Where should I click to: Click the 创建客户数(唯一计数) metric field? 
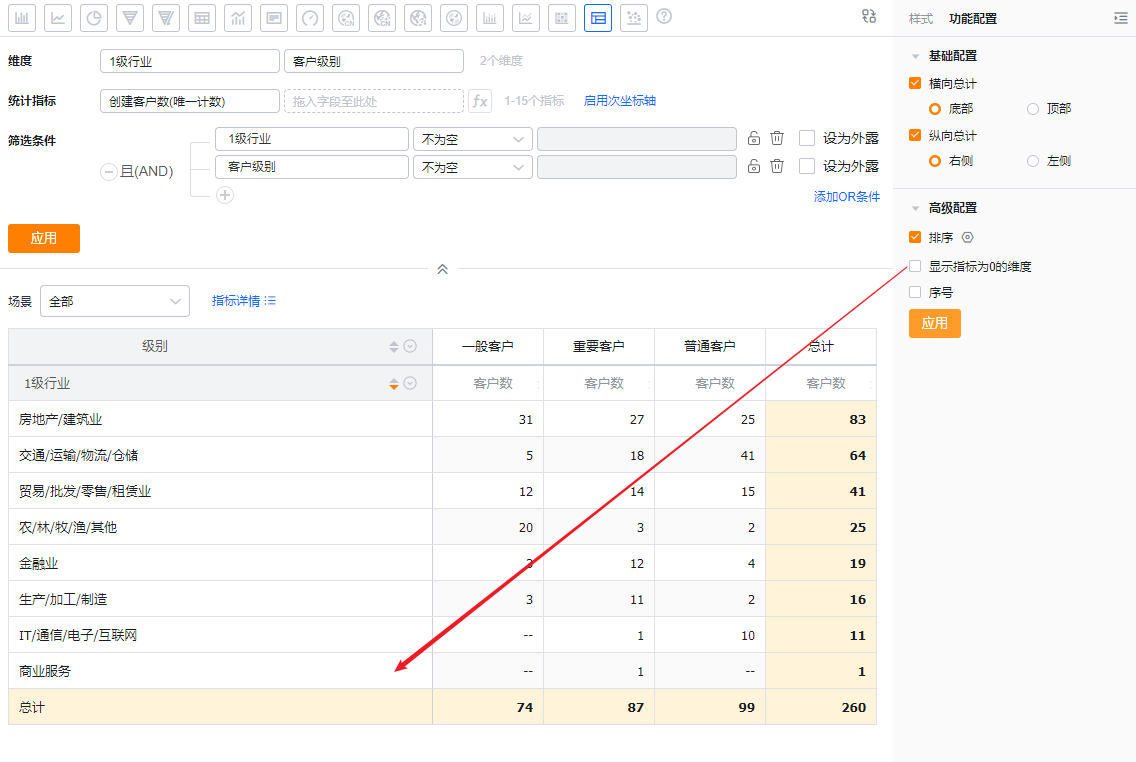[190, 101]
